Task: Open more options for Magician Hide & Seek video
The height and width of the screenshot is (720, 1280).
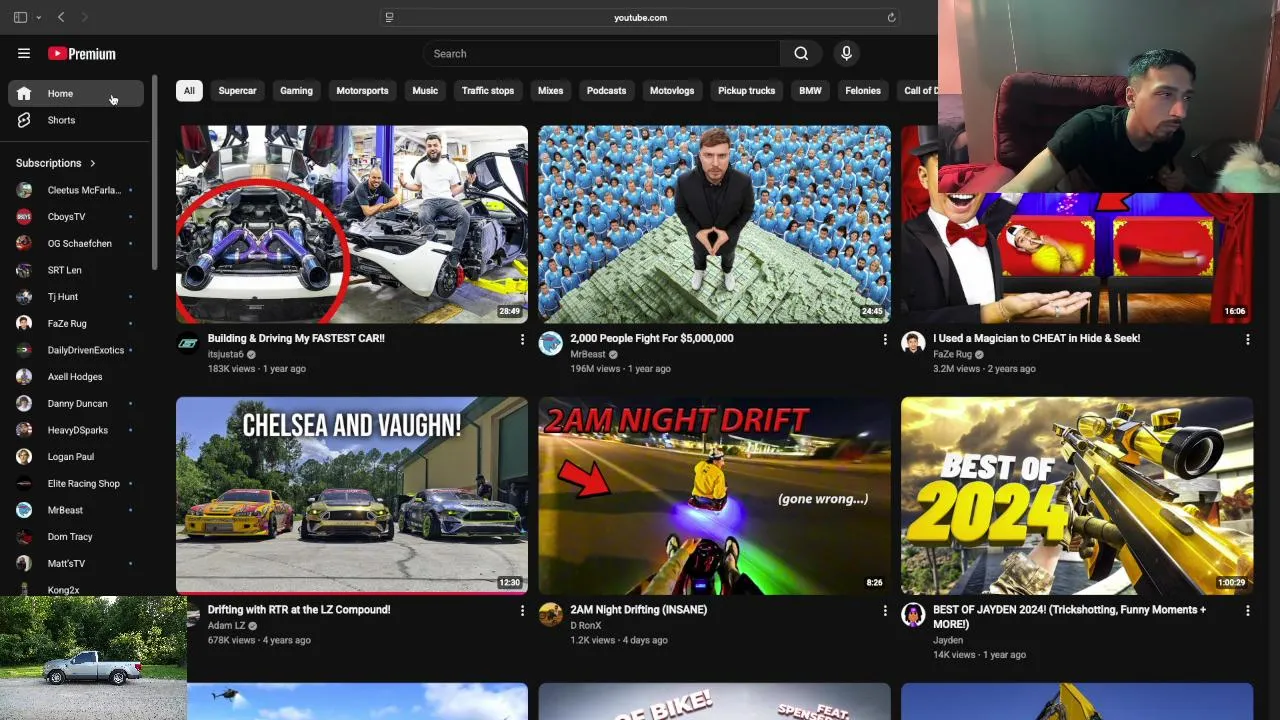Action: tap(1247, 340)
